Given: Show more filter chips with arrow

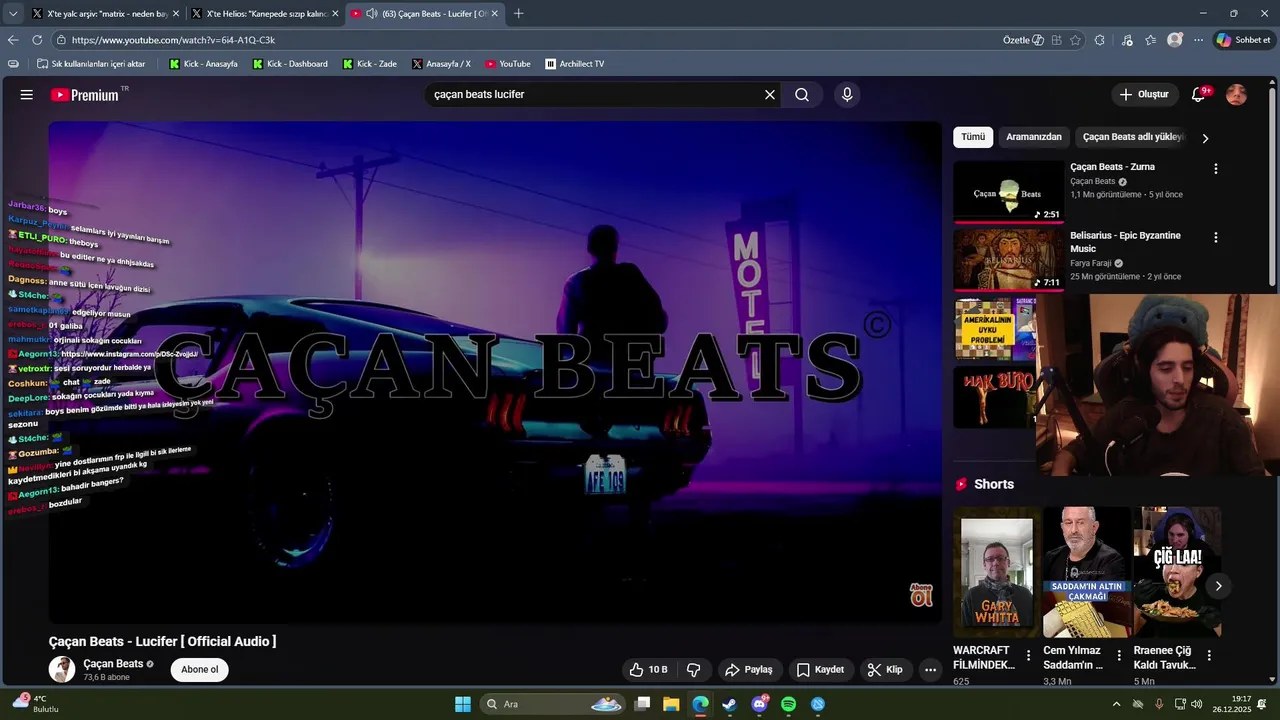Looking at the screenshot, I should pyautogui.click(x=1205, y=138).
